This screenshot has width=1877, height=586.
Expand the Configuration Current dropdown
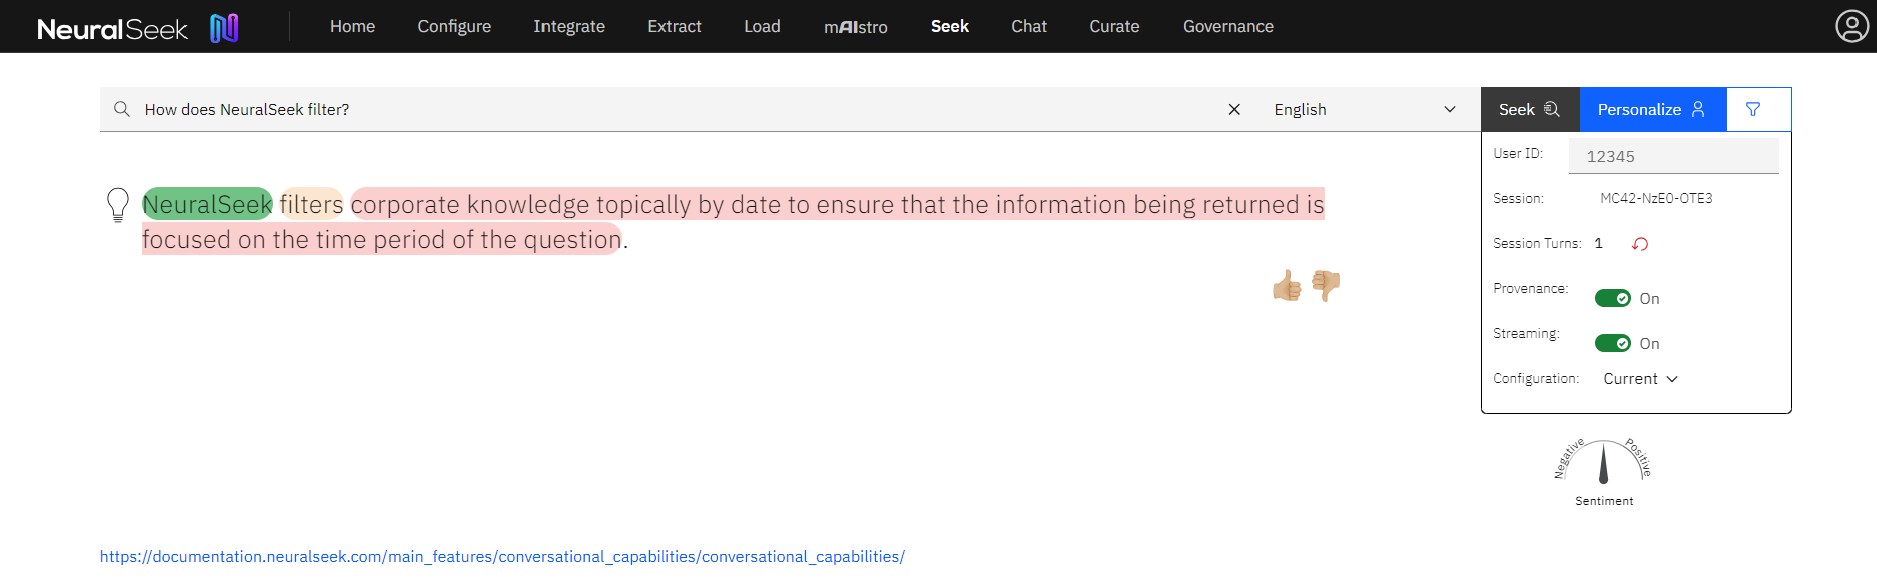point(1640,379)
